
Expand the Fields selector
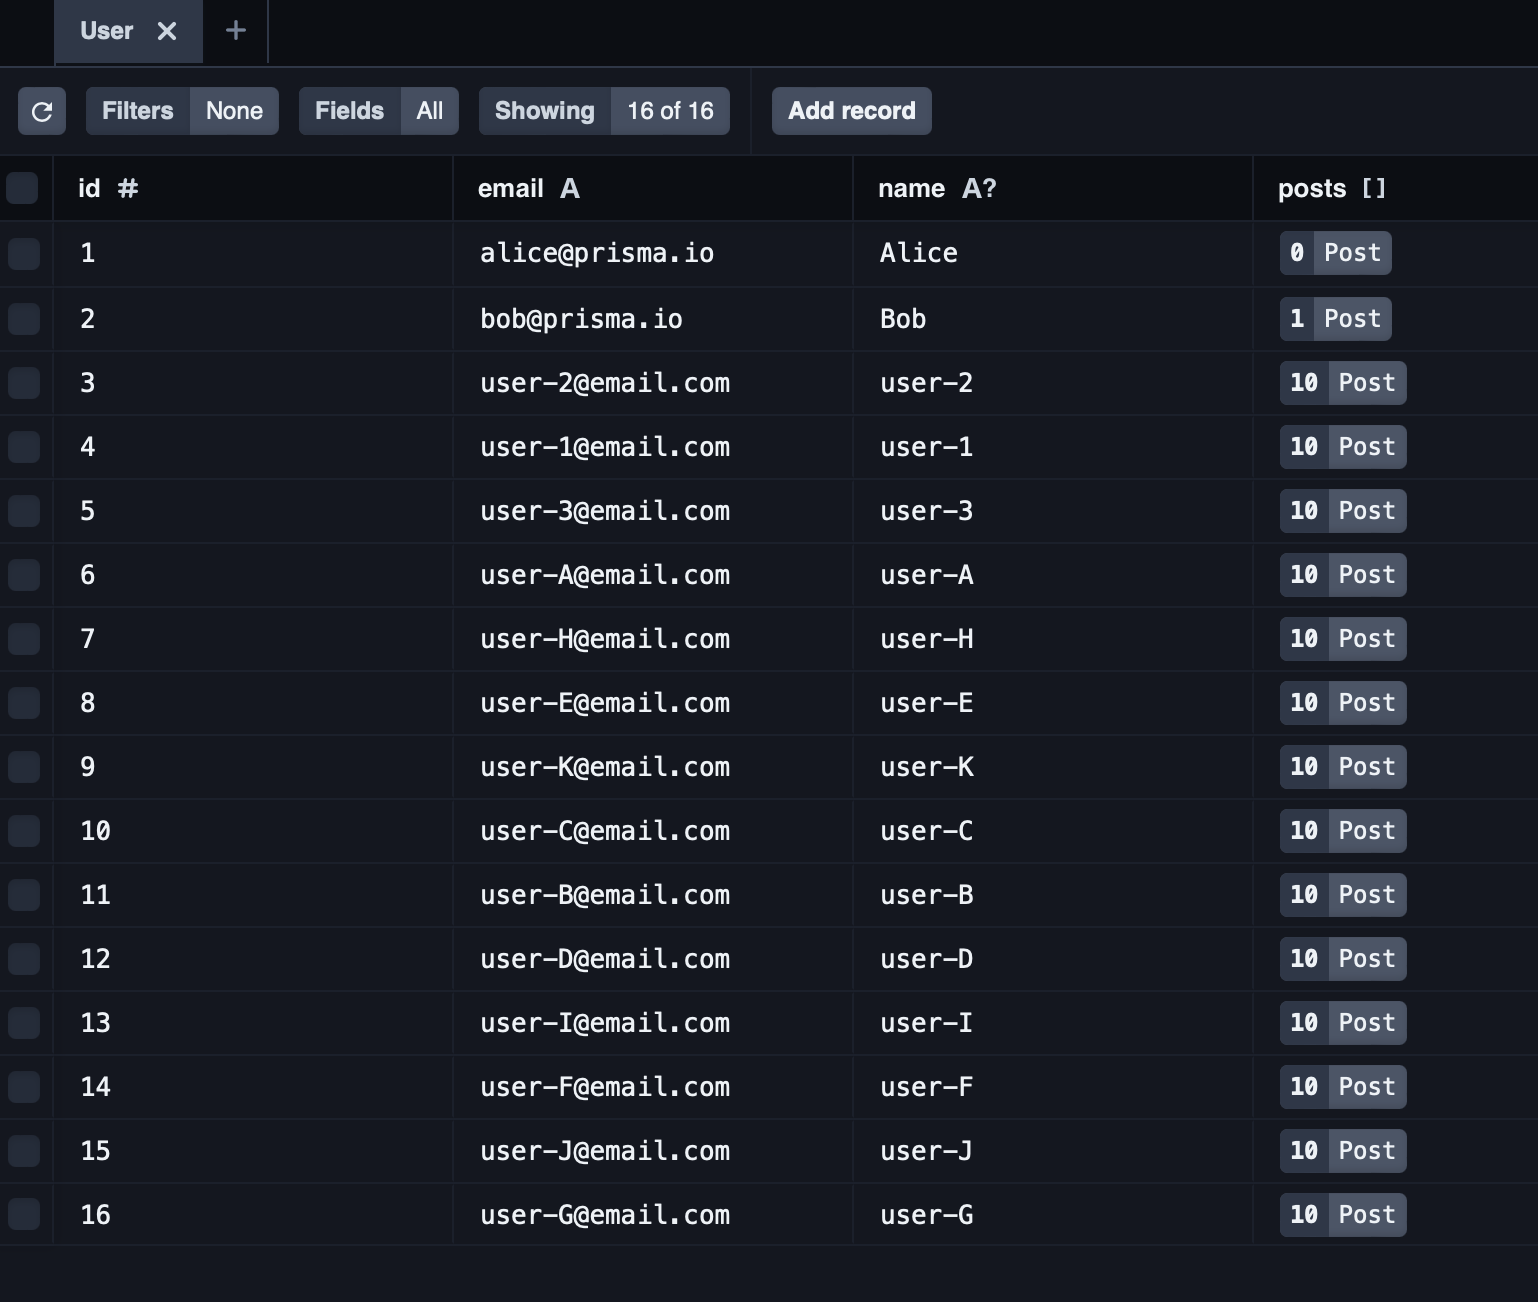pyautogui.click(x=378, y=111)
